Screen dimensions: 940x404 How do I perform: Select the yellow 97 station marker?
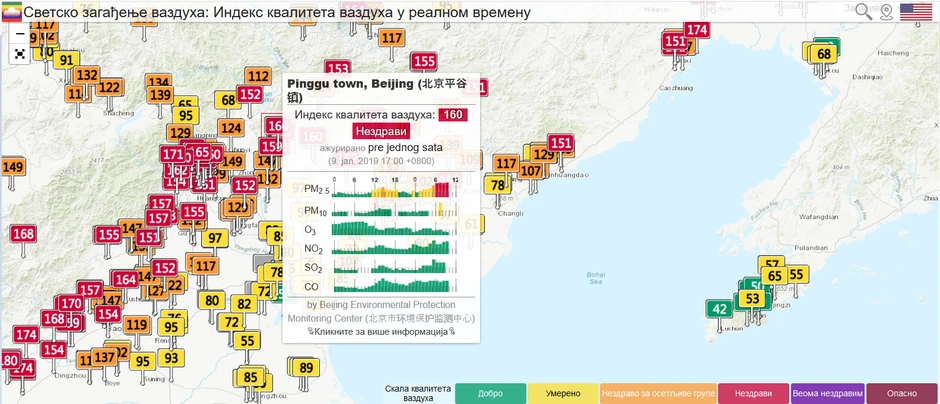pyautogui.click(x=214, y=238)
